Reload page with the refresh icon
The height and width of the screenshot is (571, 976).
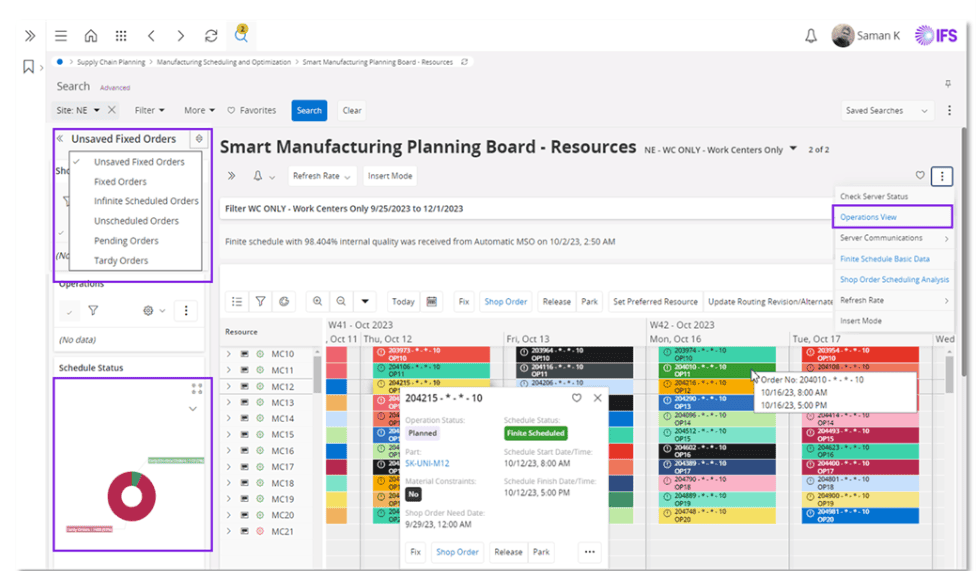point(211,36)
